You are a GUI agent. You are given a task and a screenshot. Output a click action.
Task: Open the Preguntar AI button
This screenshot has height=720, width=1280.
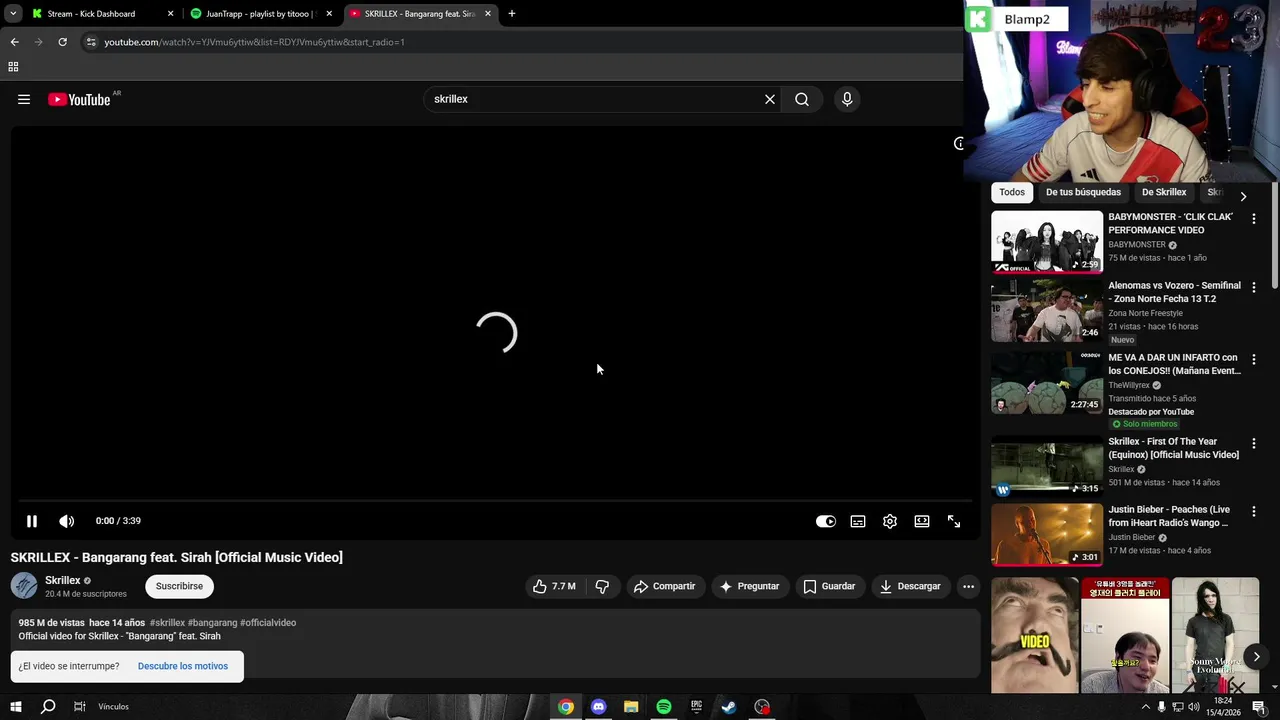tap(749, 586)
